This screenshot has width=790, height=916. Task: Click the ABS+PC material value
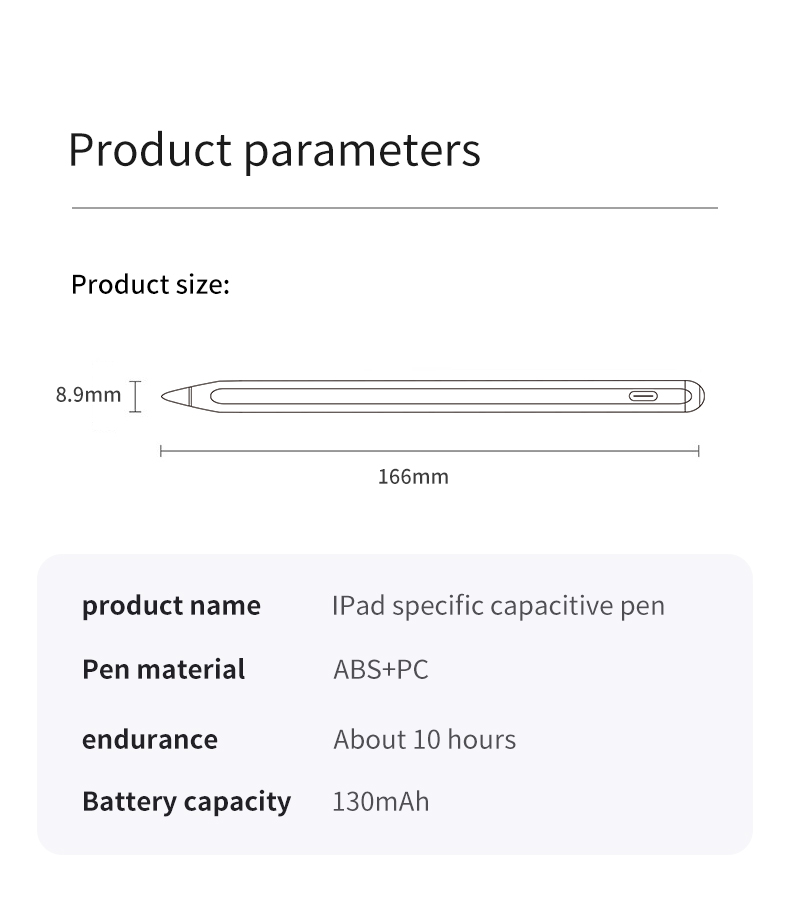380,669
